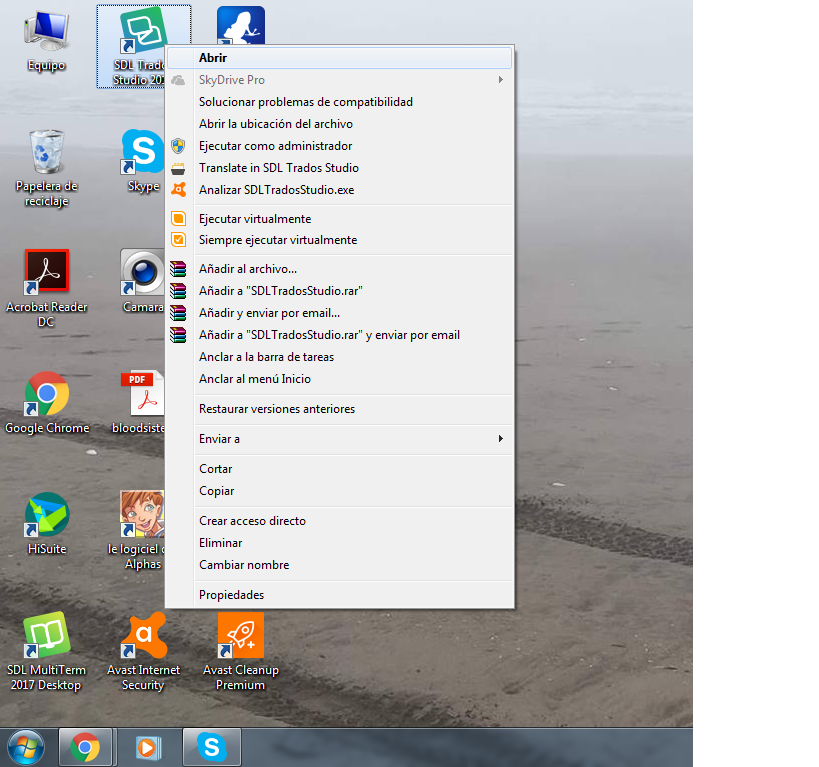Select SDL MultiTerm 2017 Desktop shortcut
This screenshot has height=767, width=819.
(46, 652)
